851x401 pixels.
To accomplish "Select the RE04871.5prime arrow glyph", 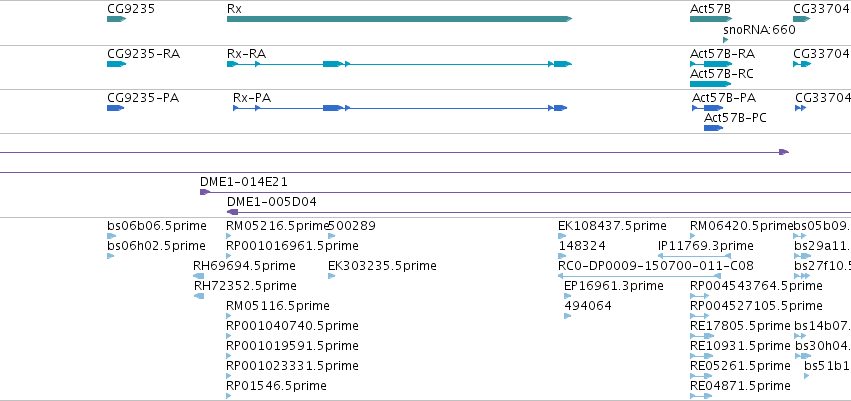I will (701, 396).
